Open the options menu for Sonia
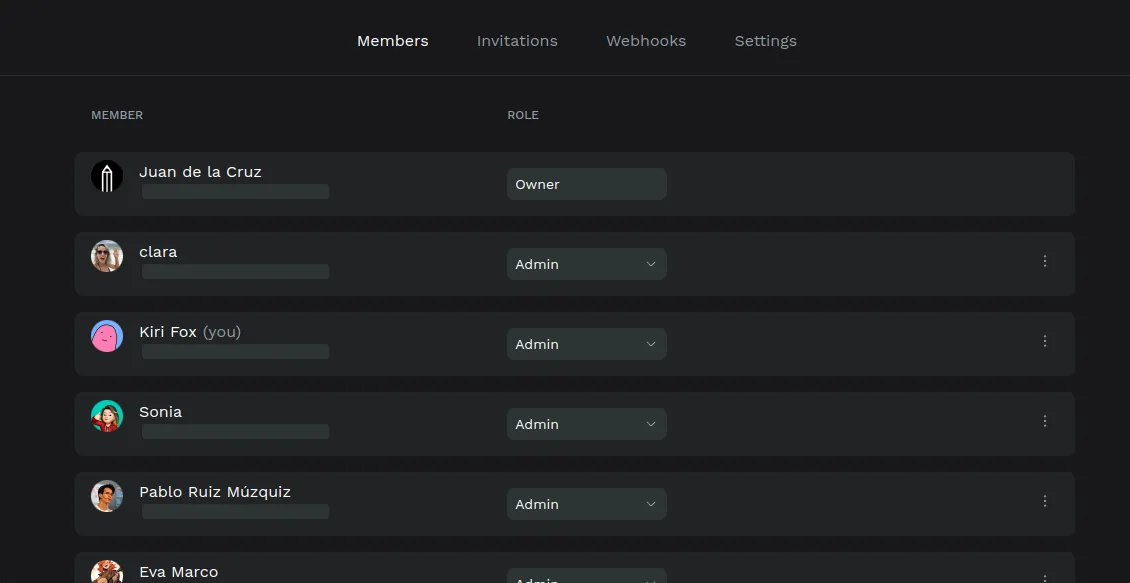 pyautogui.click(x=1045, y=421)
